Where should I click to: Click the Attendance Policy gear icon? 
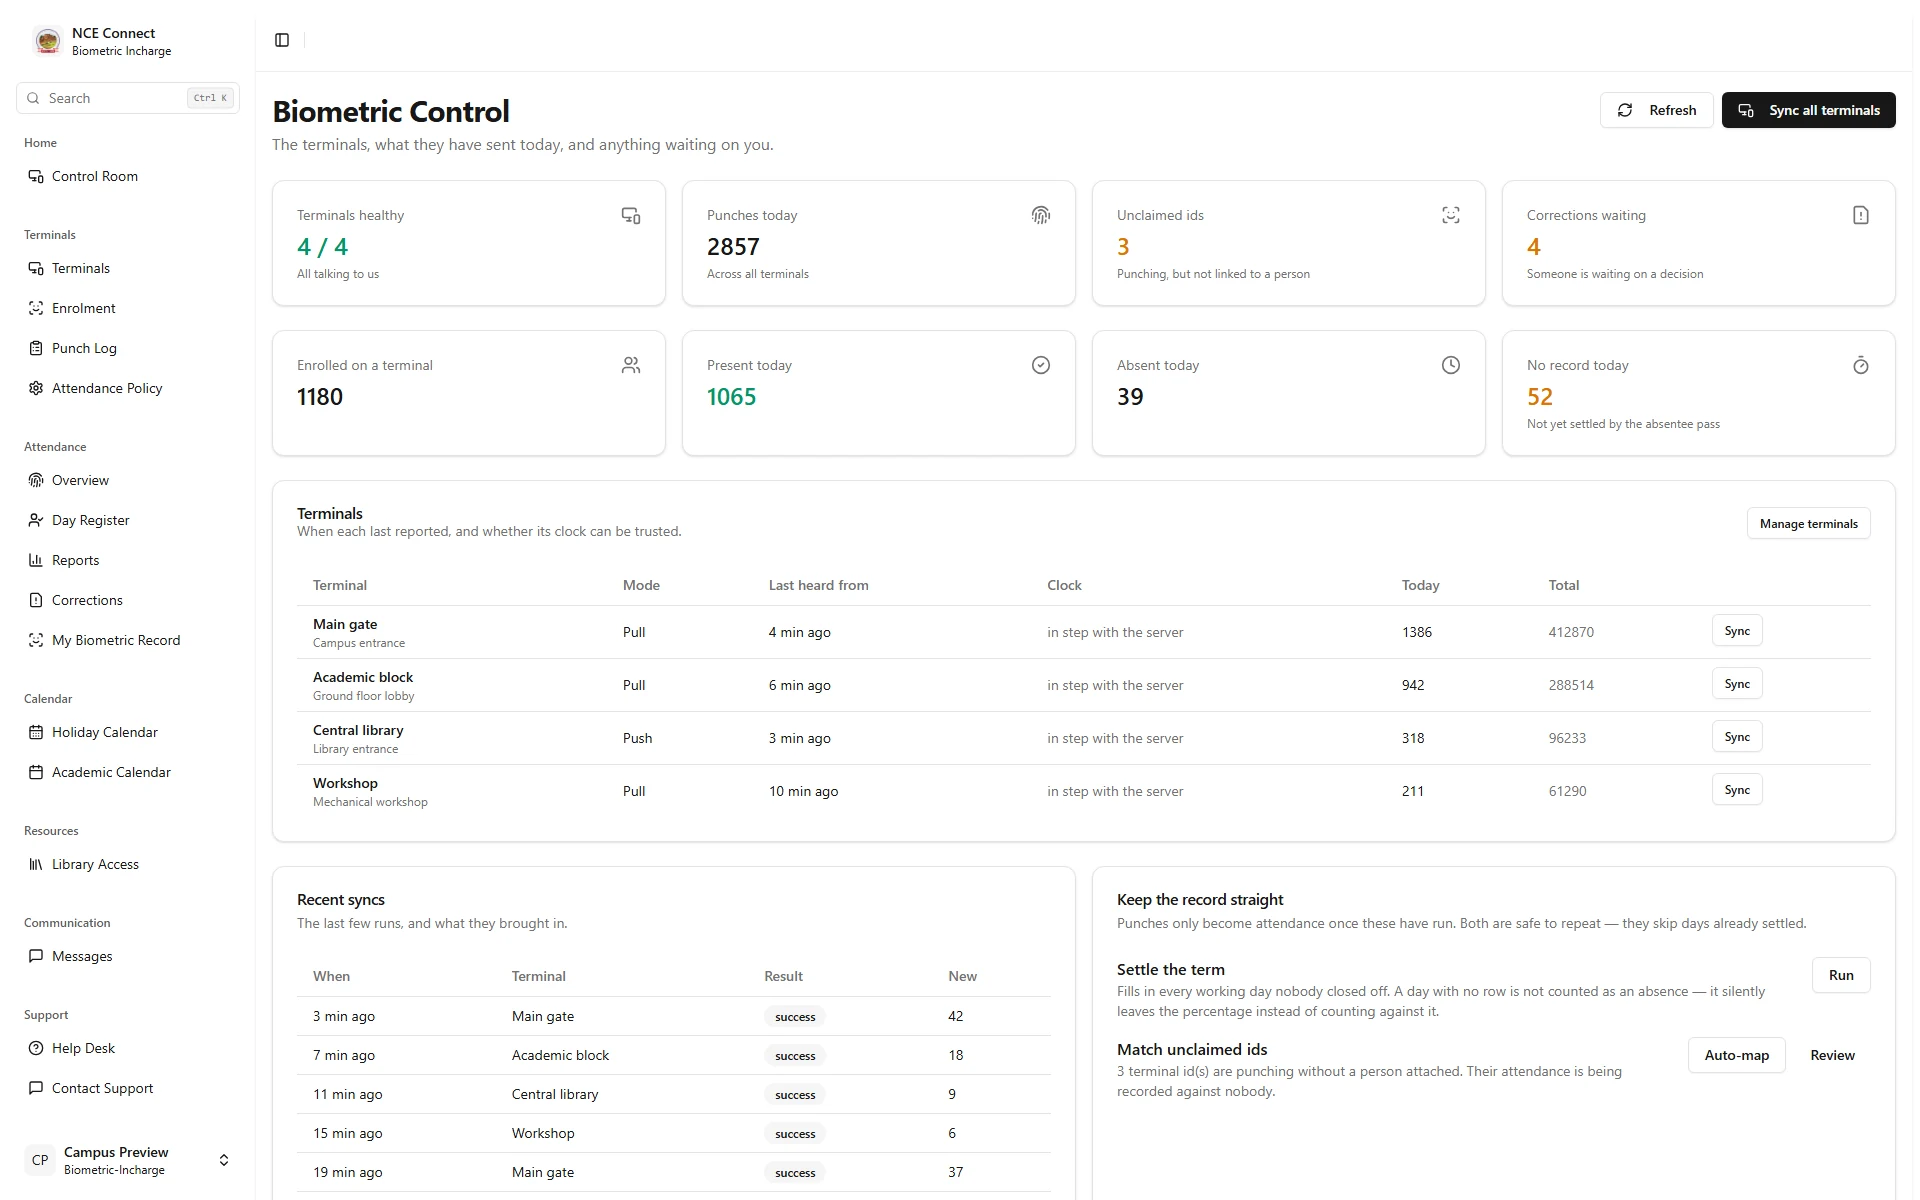[36, 388]
